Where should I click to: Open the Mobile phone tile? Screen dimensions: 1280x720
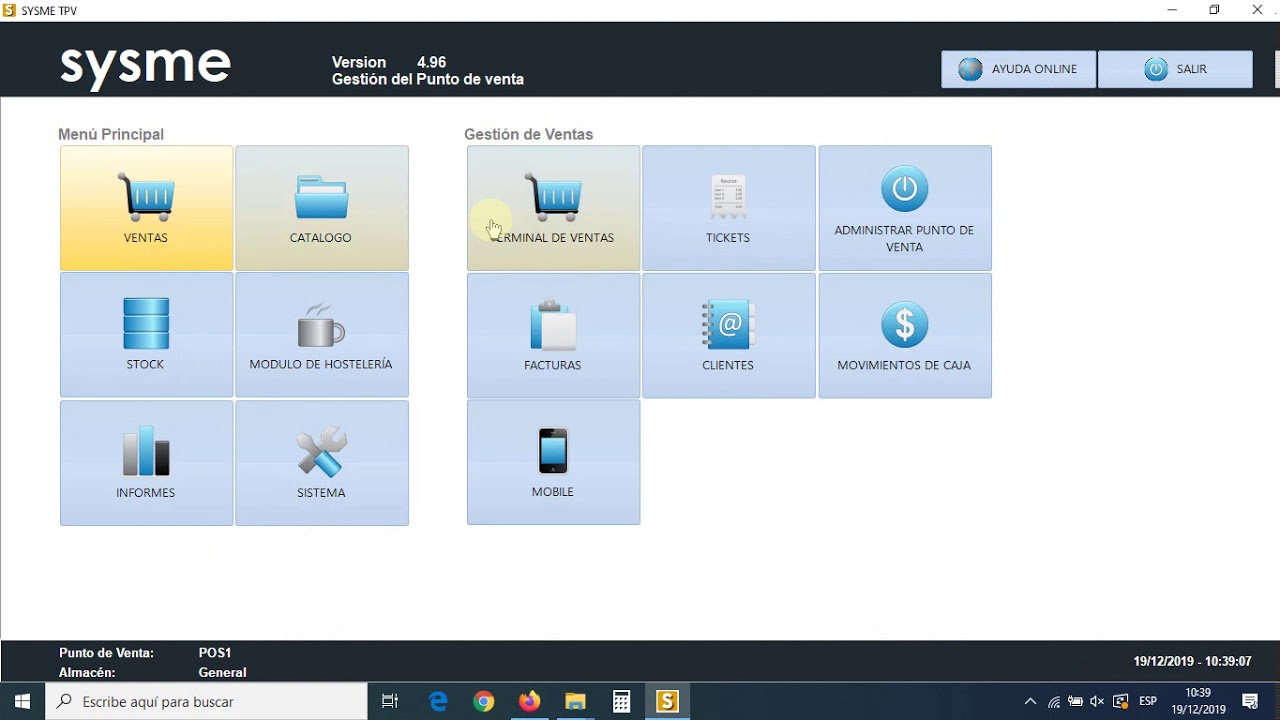553,462
